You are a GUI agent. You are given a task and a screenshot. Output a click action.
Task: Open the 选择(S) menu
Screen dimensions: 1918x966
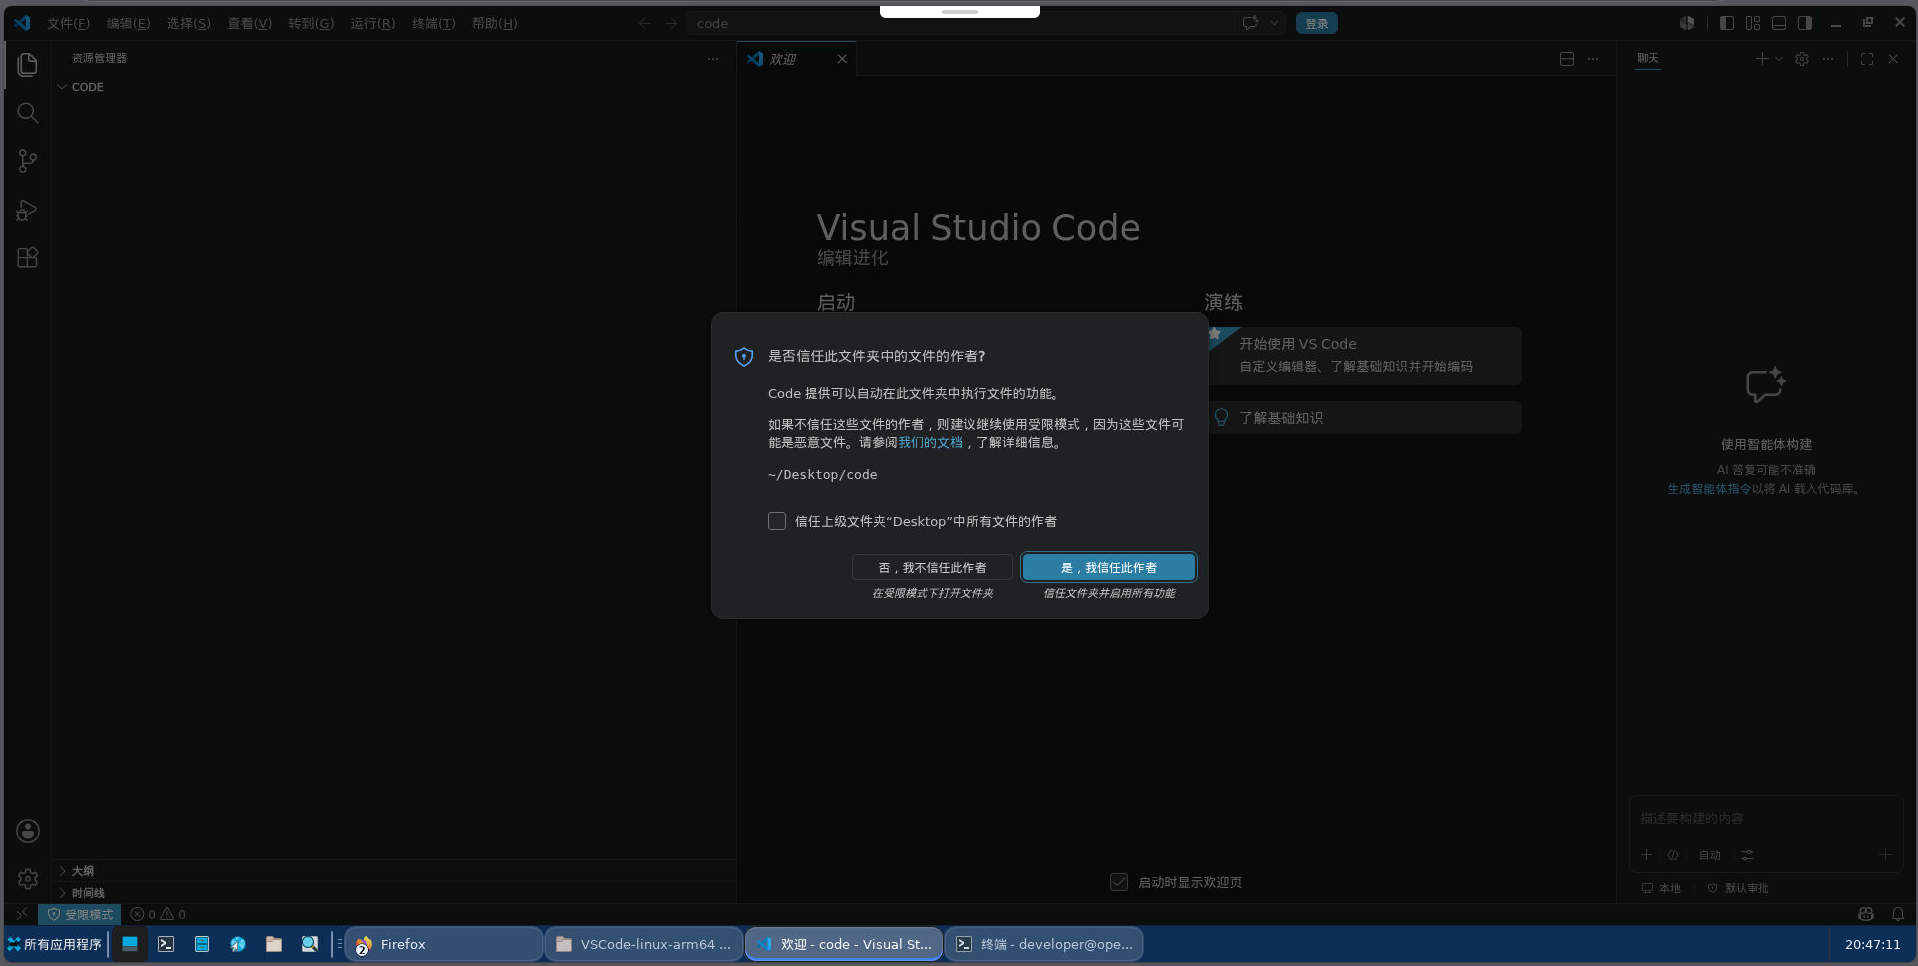pyautogui.click(x=188, y=23)
